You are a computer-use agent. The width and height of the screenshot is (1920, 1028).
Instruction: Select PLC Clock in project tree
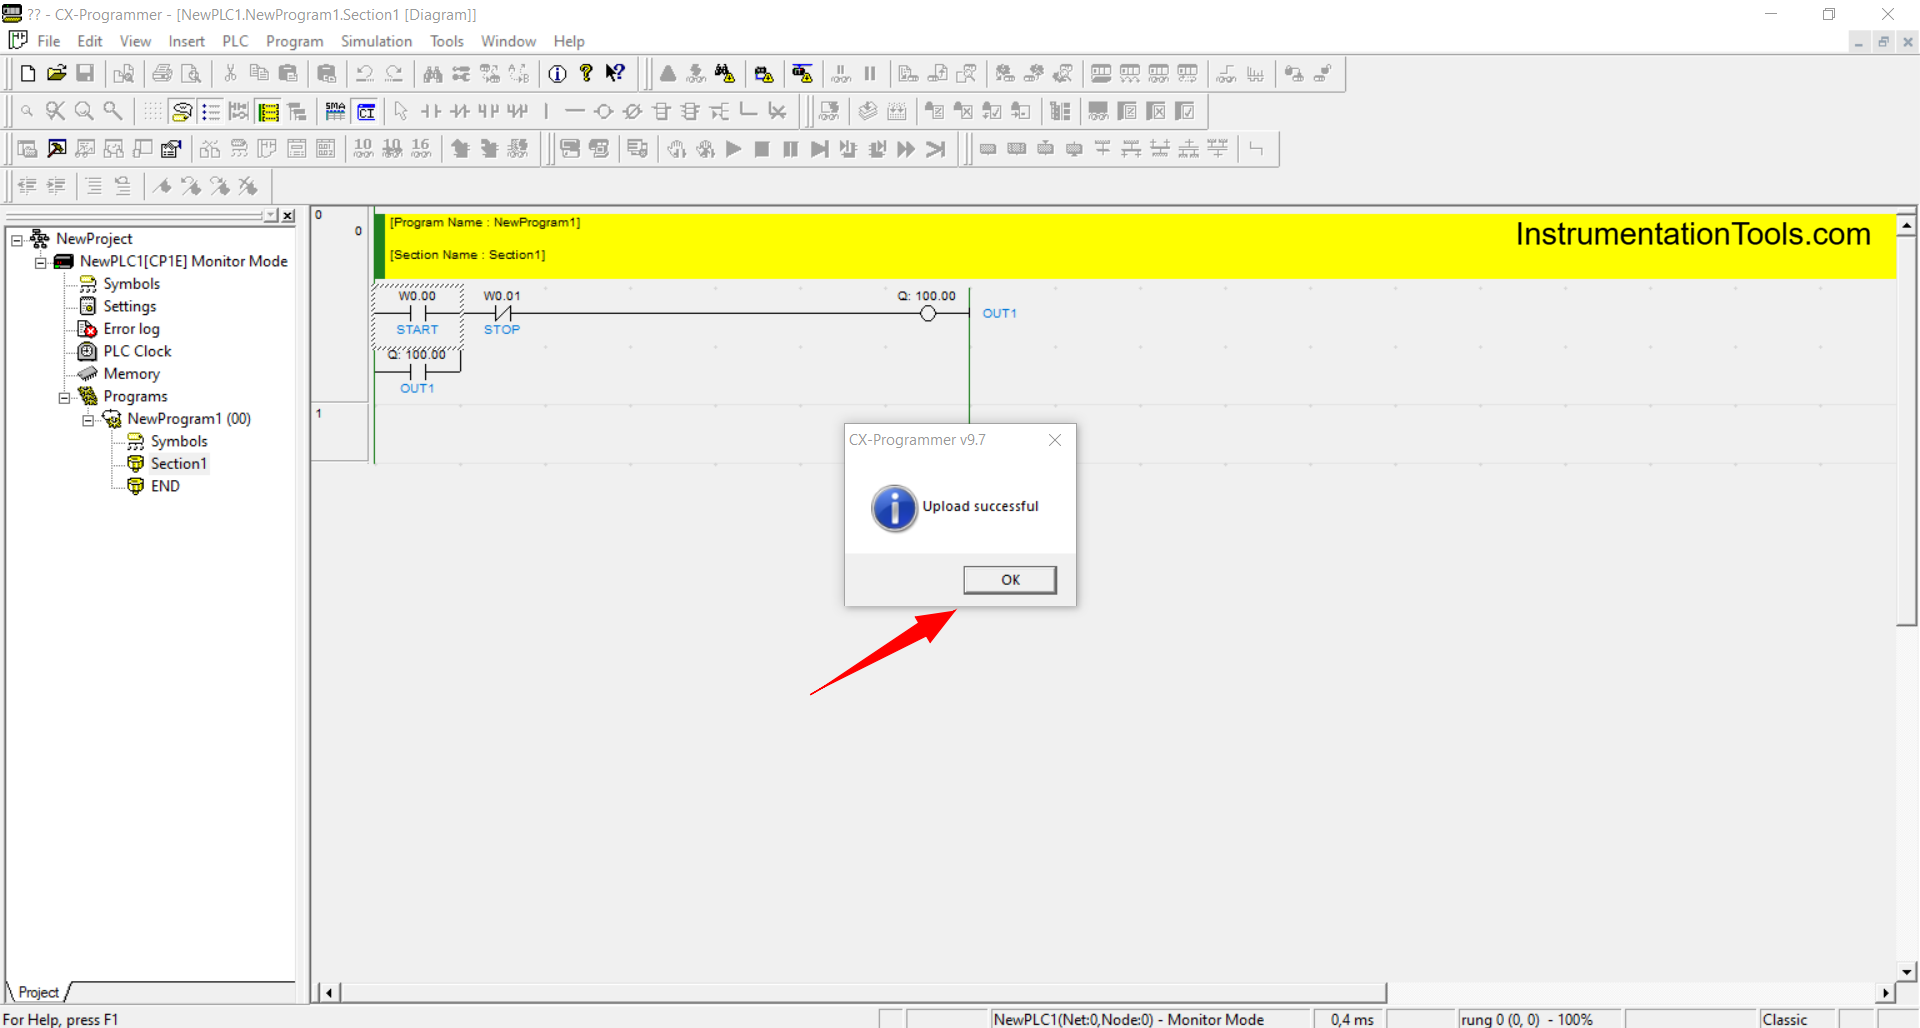point(137,351)
